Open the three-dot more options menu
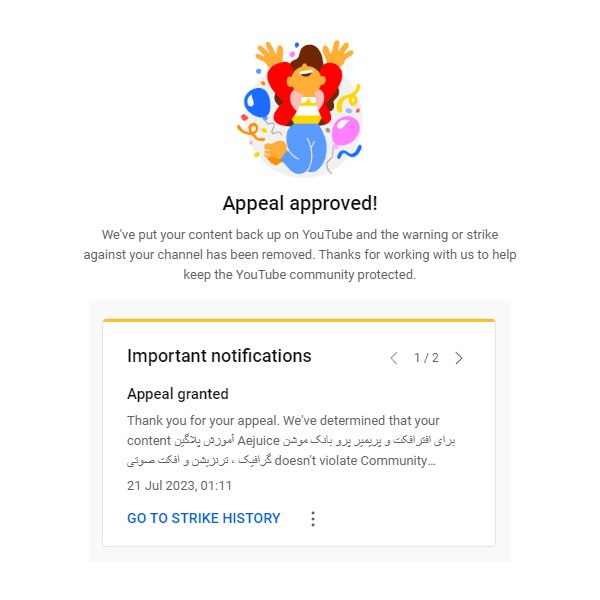The height and width of the screenshot is (600, 600). 313,518
